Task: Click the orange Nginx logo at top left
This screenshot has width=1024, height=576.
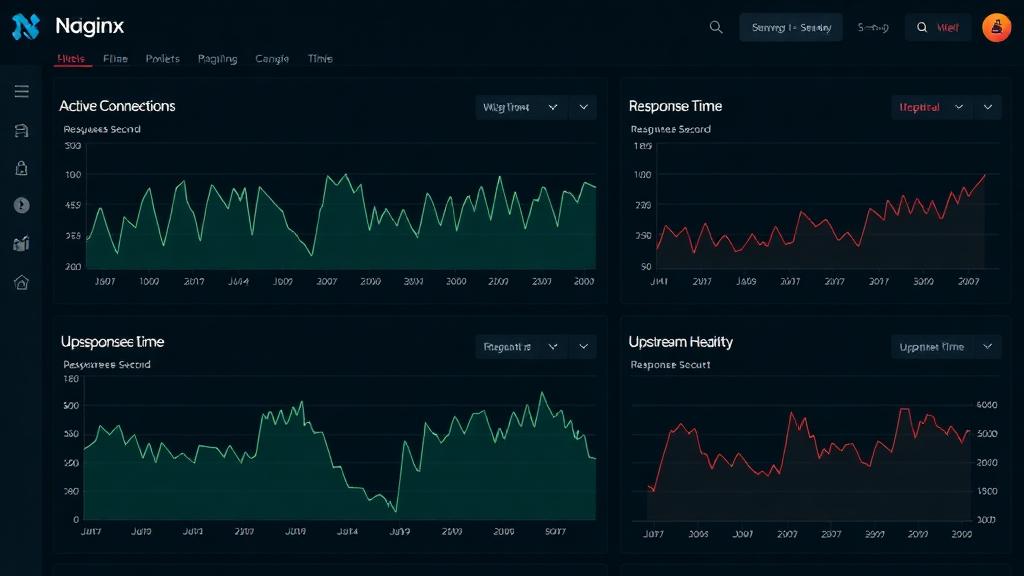Action: click(24, 26)
